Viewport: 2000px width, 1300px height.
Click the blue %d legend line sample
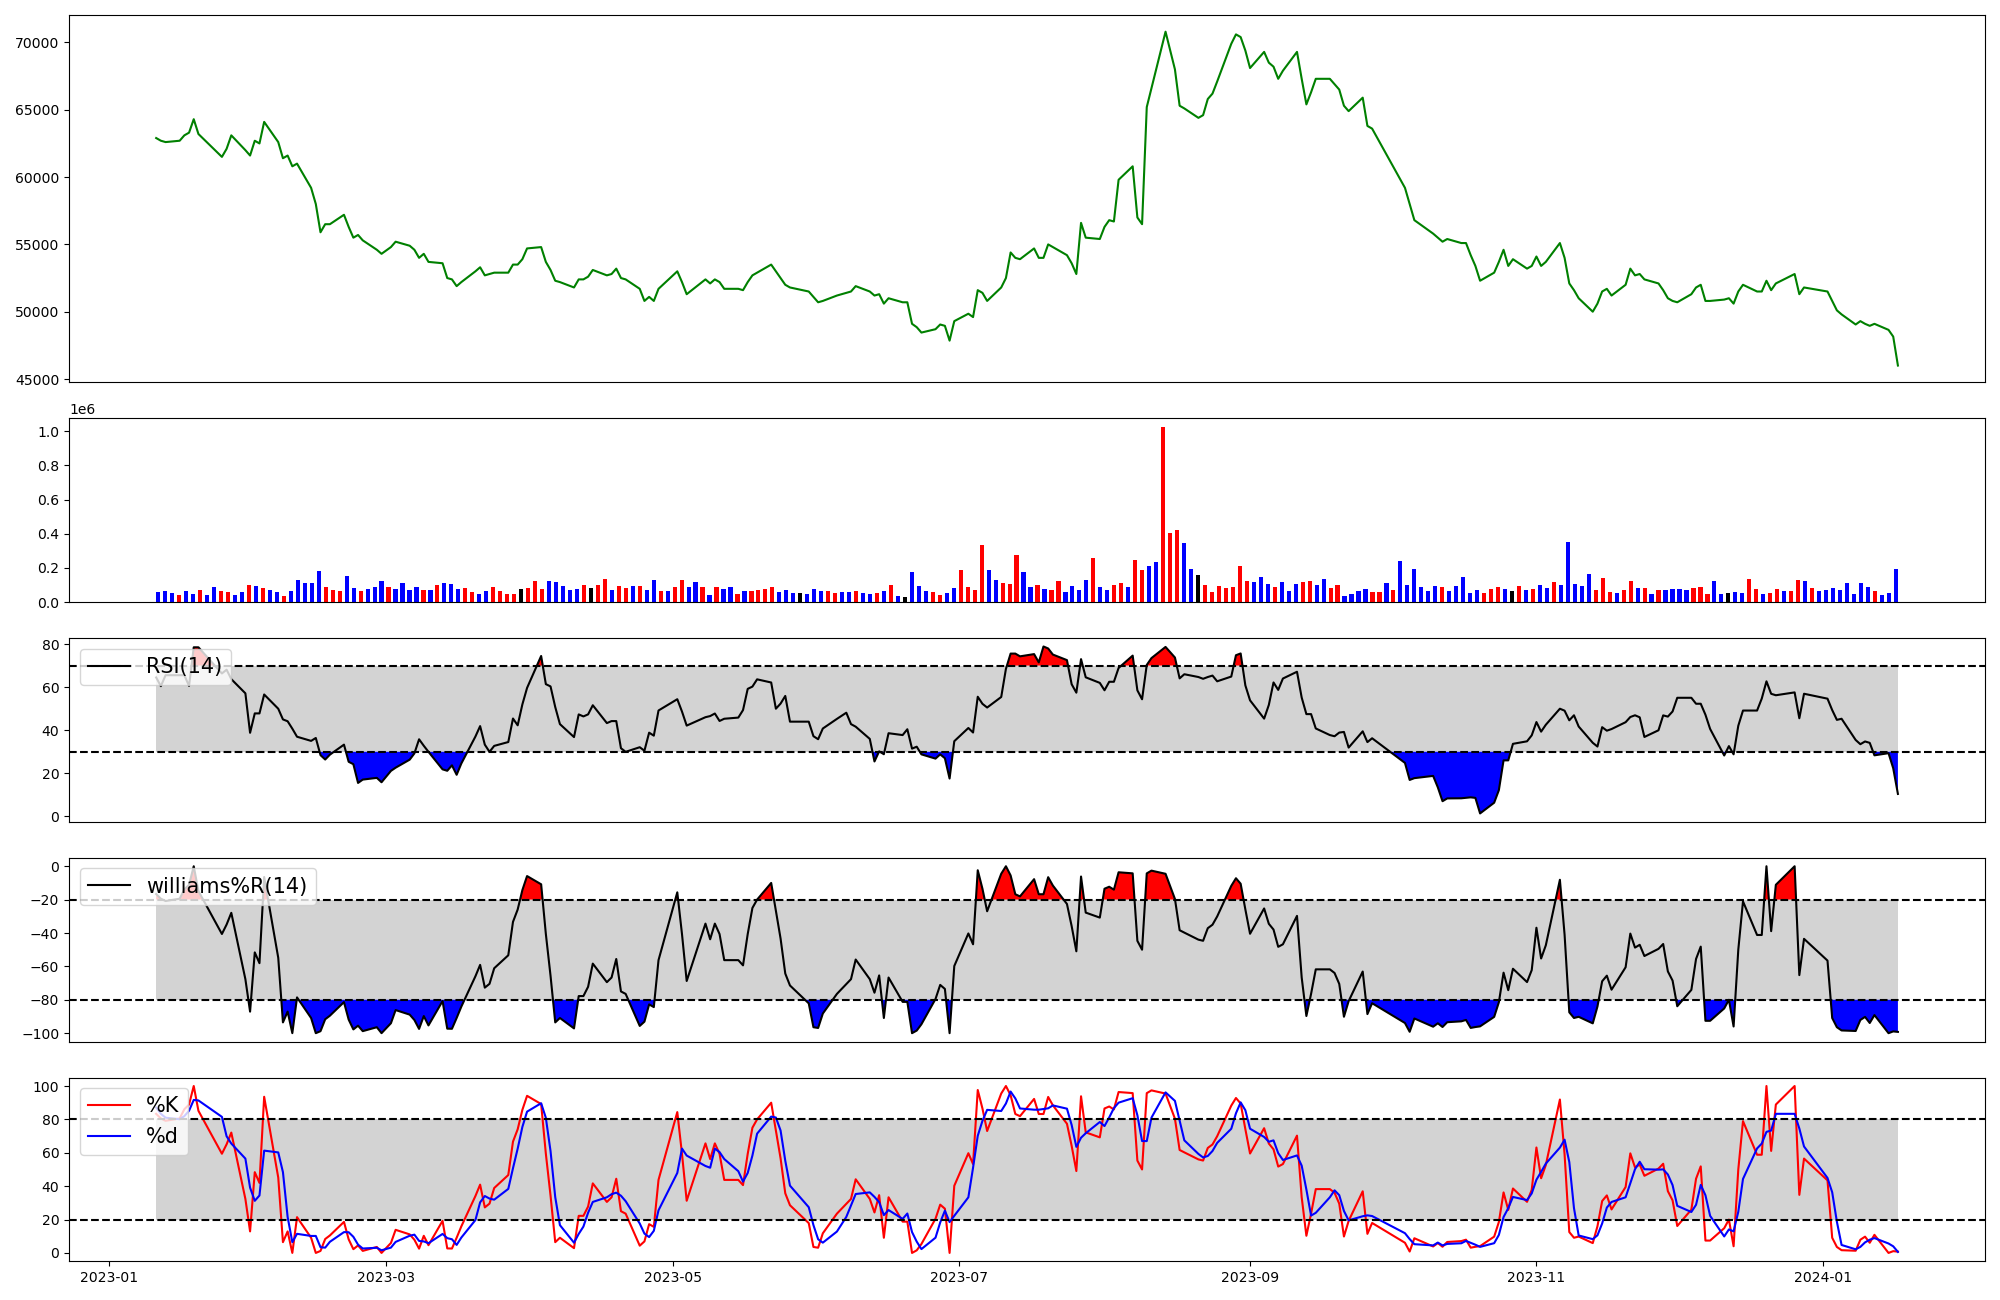coord(109,1136)
